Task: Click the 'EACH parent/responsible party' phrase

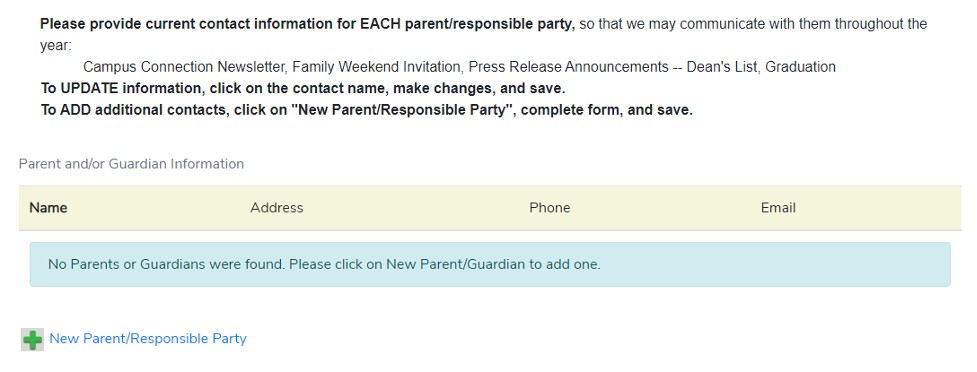Action: pos(468,24)
